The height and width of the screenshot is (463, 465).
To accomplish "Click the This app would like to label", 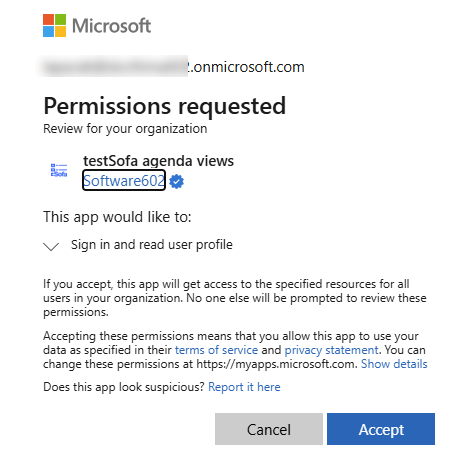I will tap(117, 217).
